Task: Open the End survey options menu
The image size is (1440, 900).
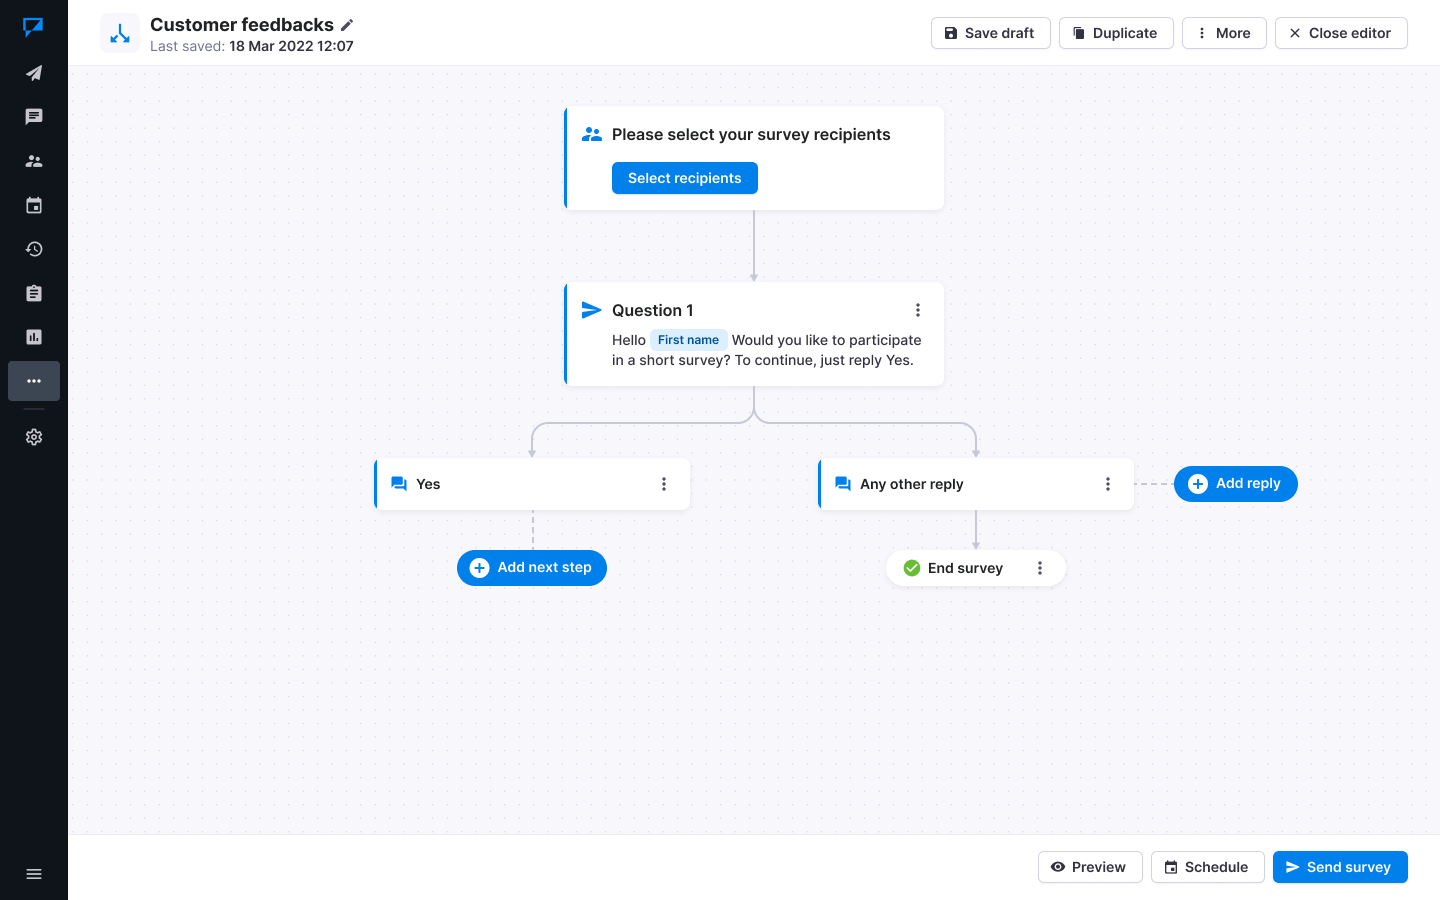Action: (x=1040, y=567)
